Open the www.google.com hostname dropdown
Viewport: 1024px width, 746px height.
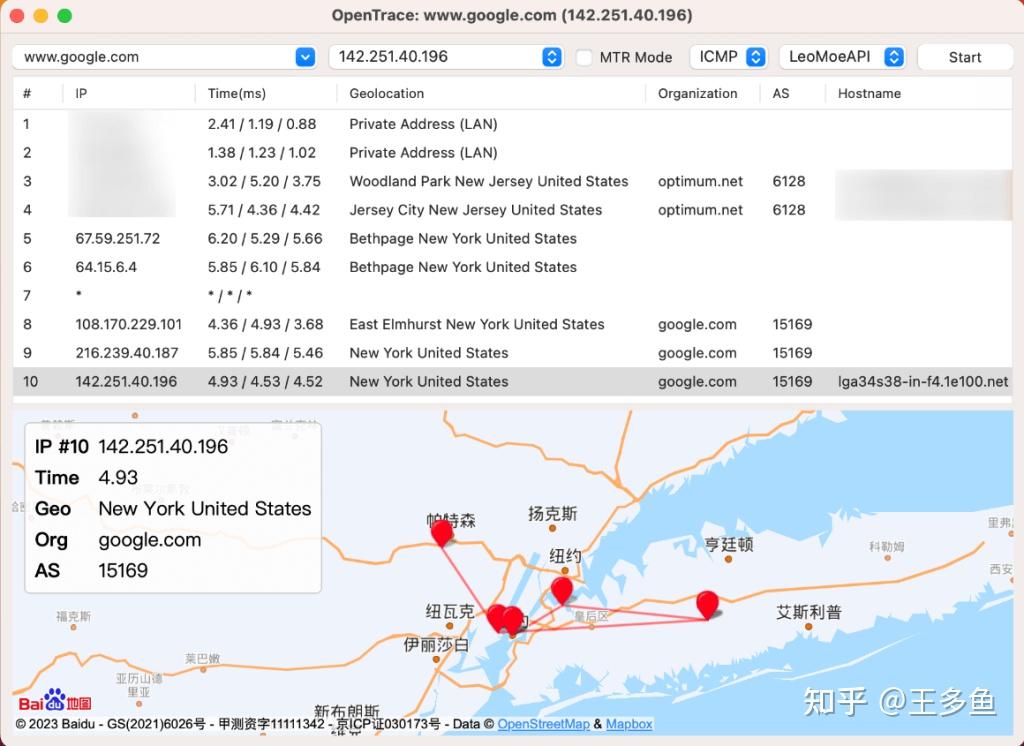click(x=306, y=57)
